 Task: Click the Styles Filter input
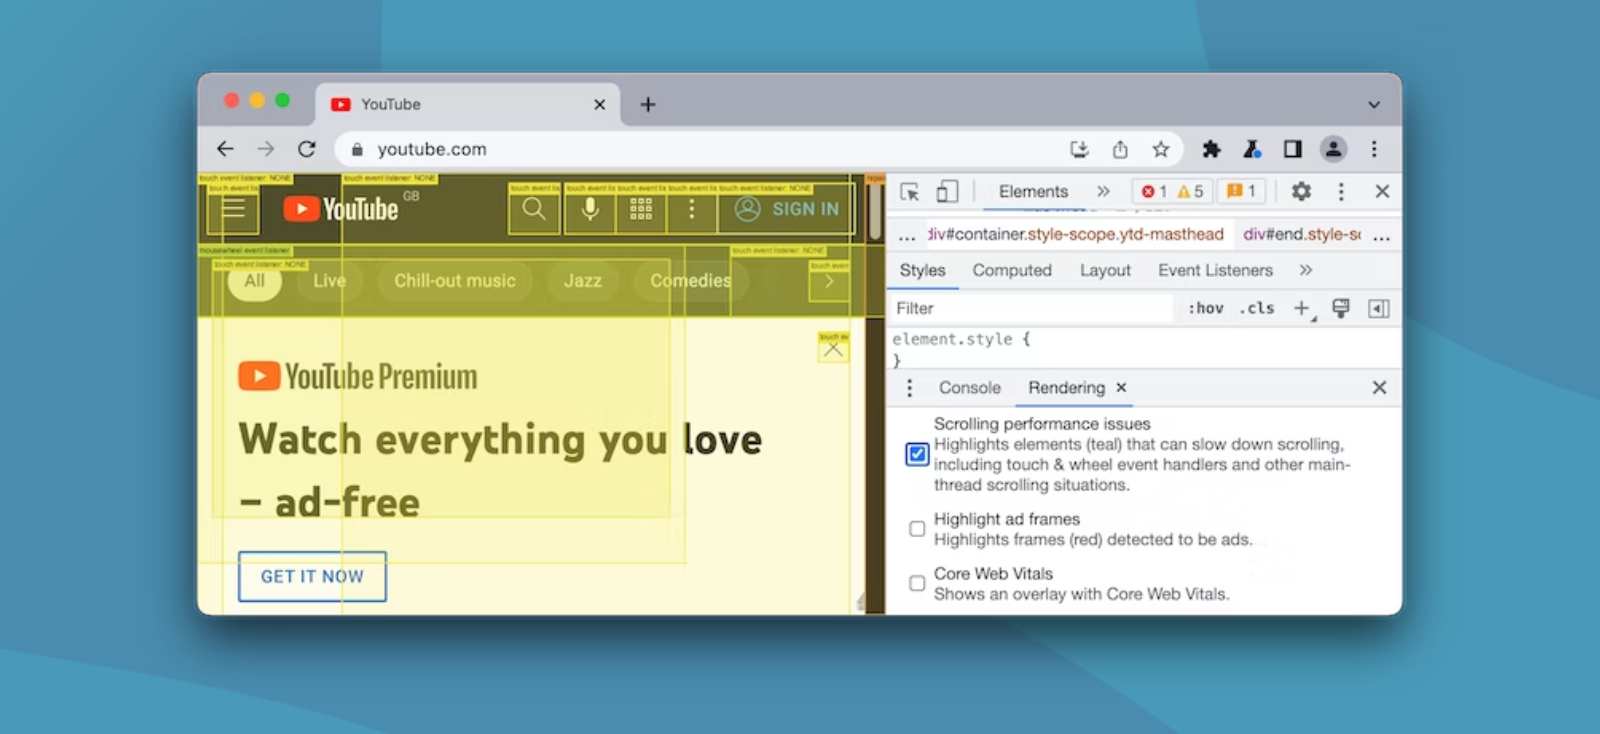point(1032,308)
